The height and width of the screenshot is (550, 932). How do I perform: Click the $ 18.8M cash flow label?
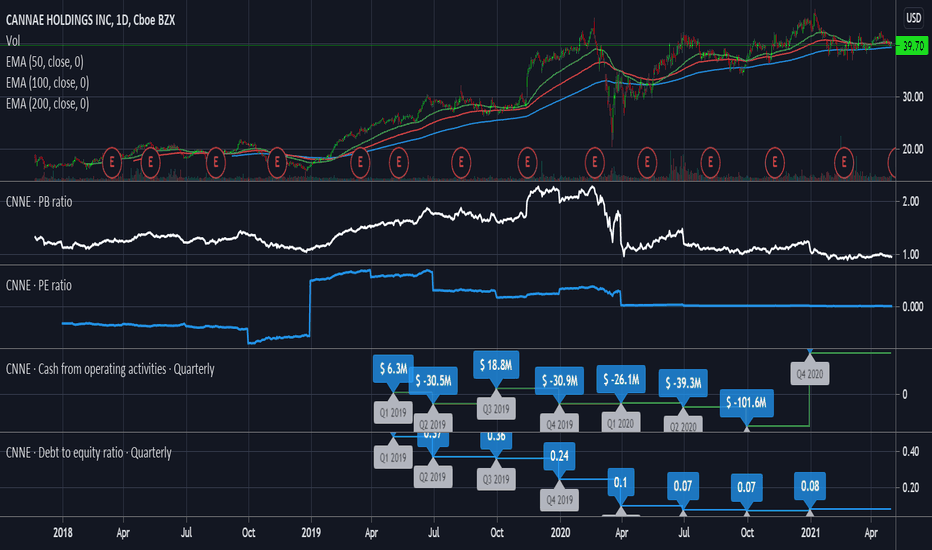496,365
